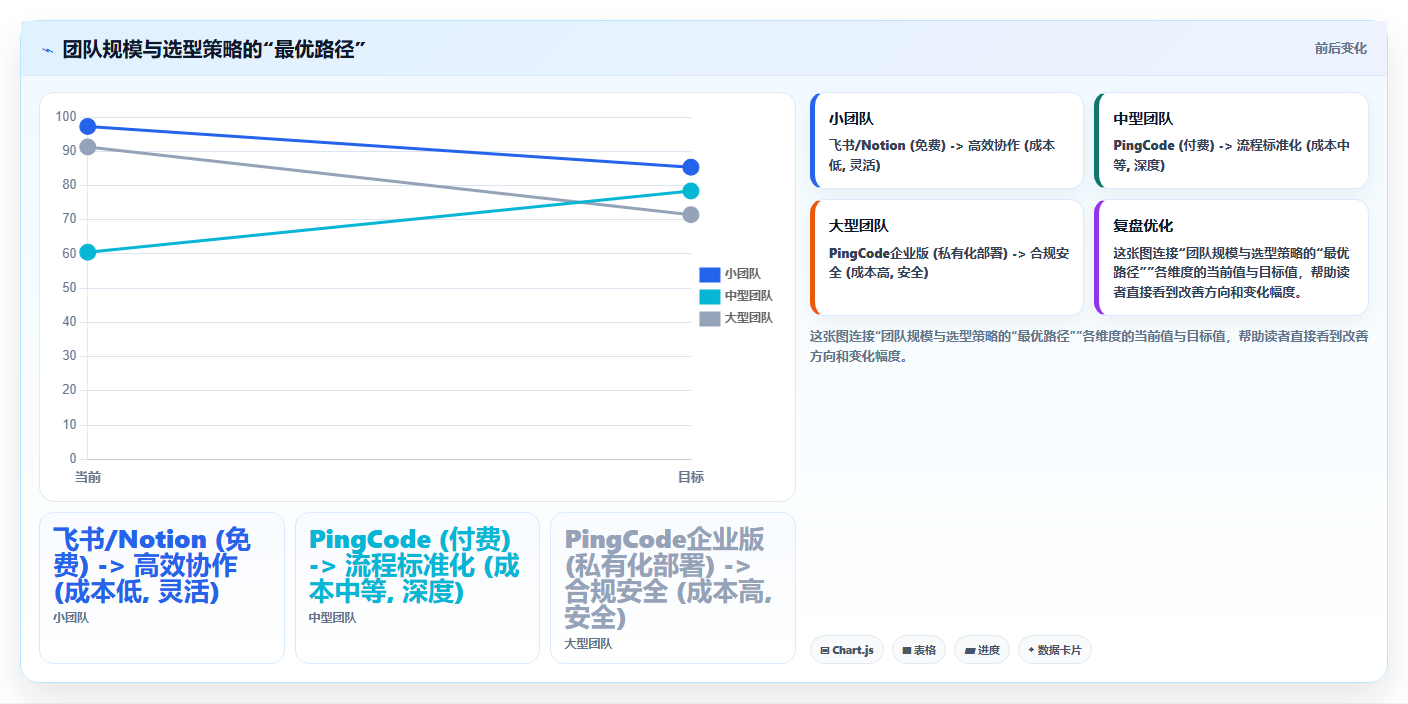Click 大型团队 data point at 目标
This screenshot has width=1408, height=704.
690,215
